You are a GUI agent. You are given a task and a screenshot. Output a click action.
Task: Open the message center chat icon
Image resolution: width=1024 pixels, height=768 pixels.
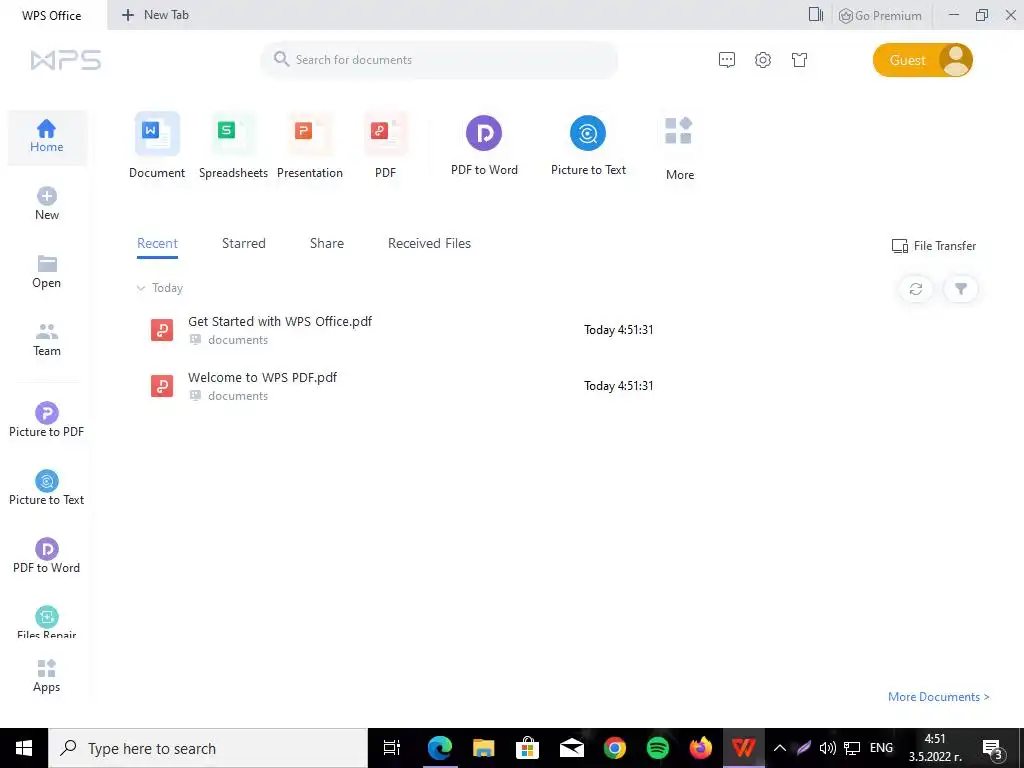[x=726, y=60]
